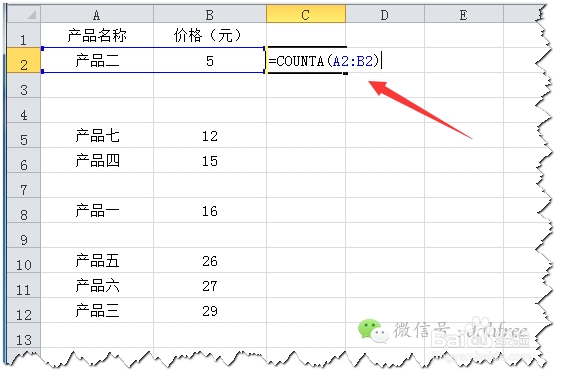Select row 2 header

tap(24, 61)
